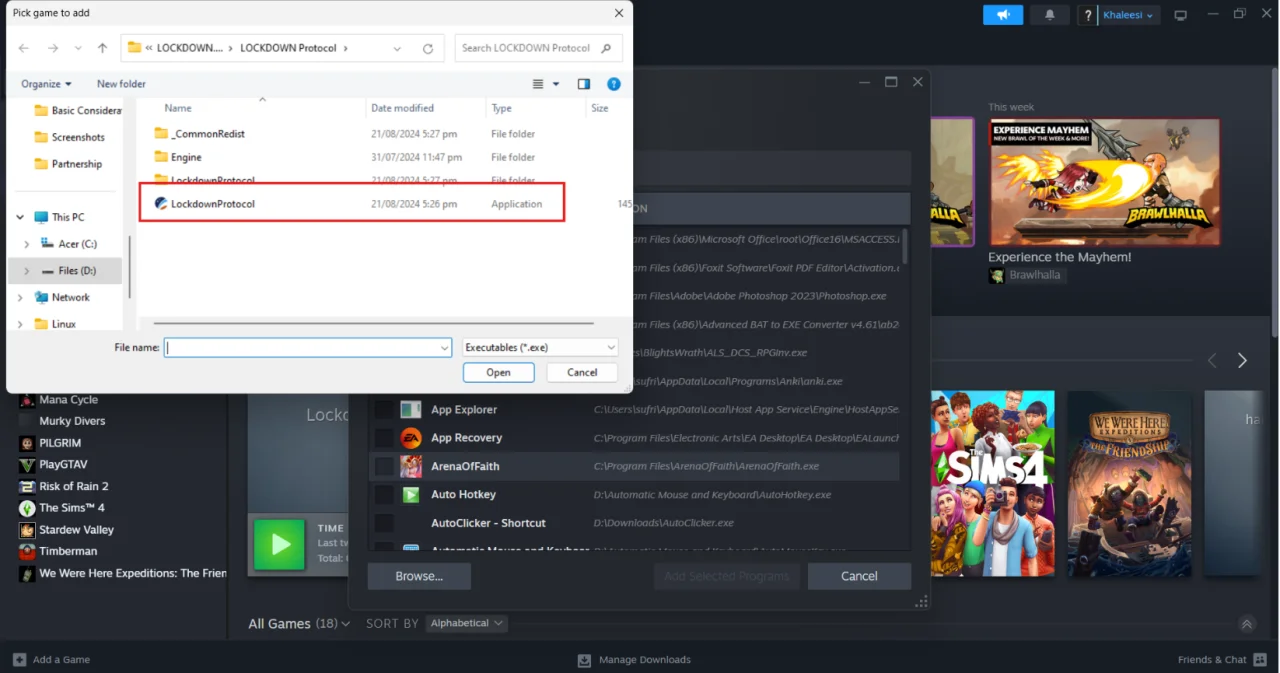Show previous games carousel arrow

click(1212, 360)
